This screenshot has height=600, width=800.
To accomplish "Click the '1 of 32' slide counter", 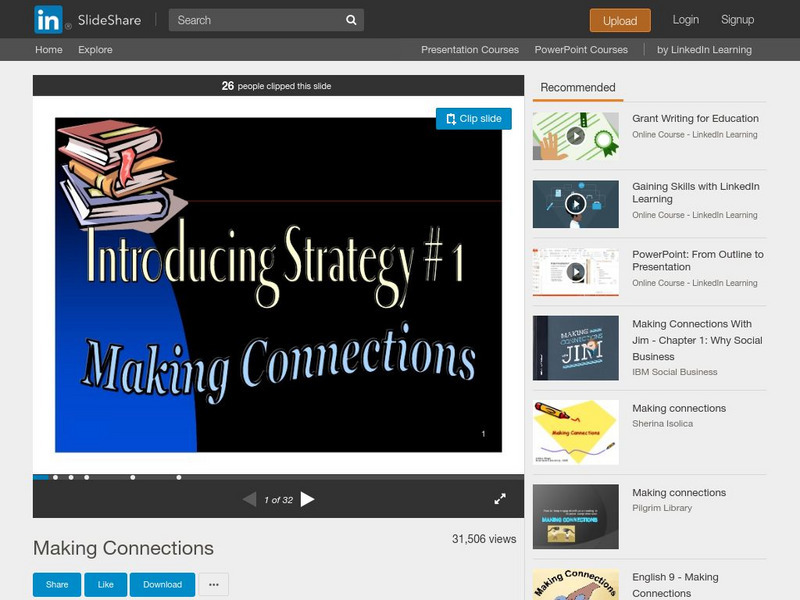I will pyautogui.click(x=279, y=500).
